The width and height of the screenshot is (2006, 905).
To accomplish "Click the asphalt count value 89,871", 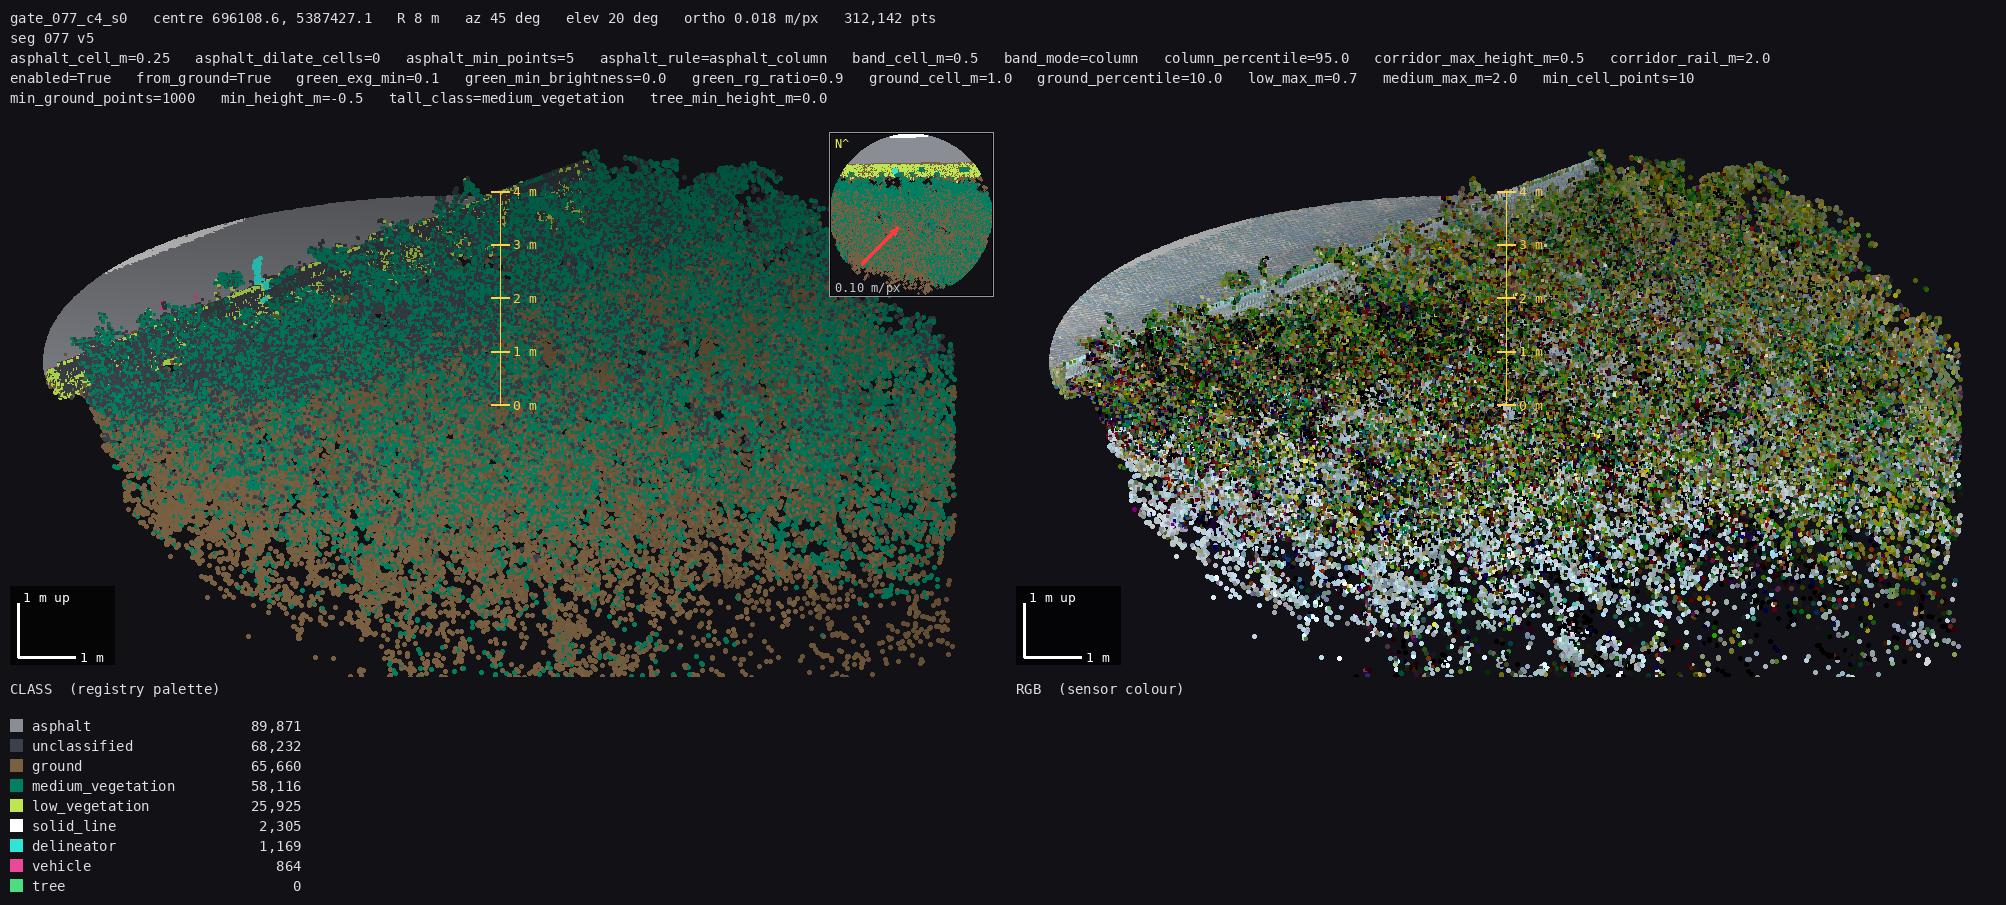I will pyautogui.click(x=276, y=726).
